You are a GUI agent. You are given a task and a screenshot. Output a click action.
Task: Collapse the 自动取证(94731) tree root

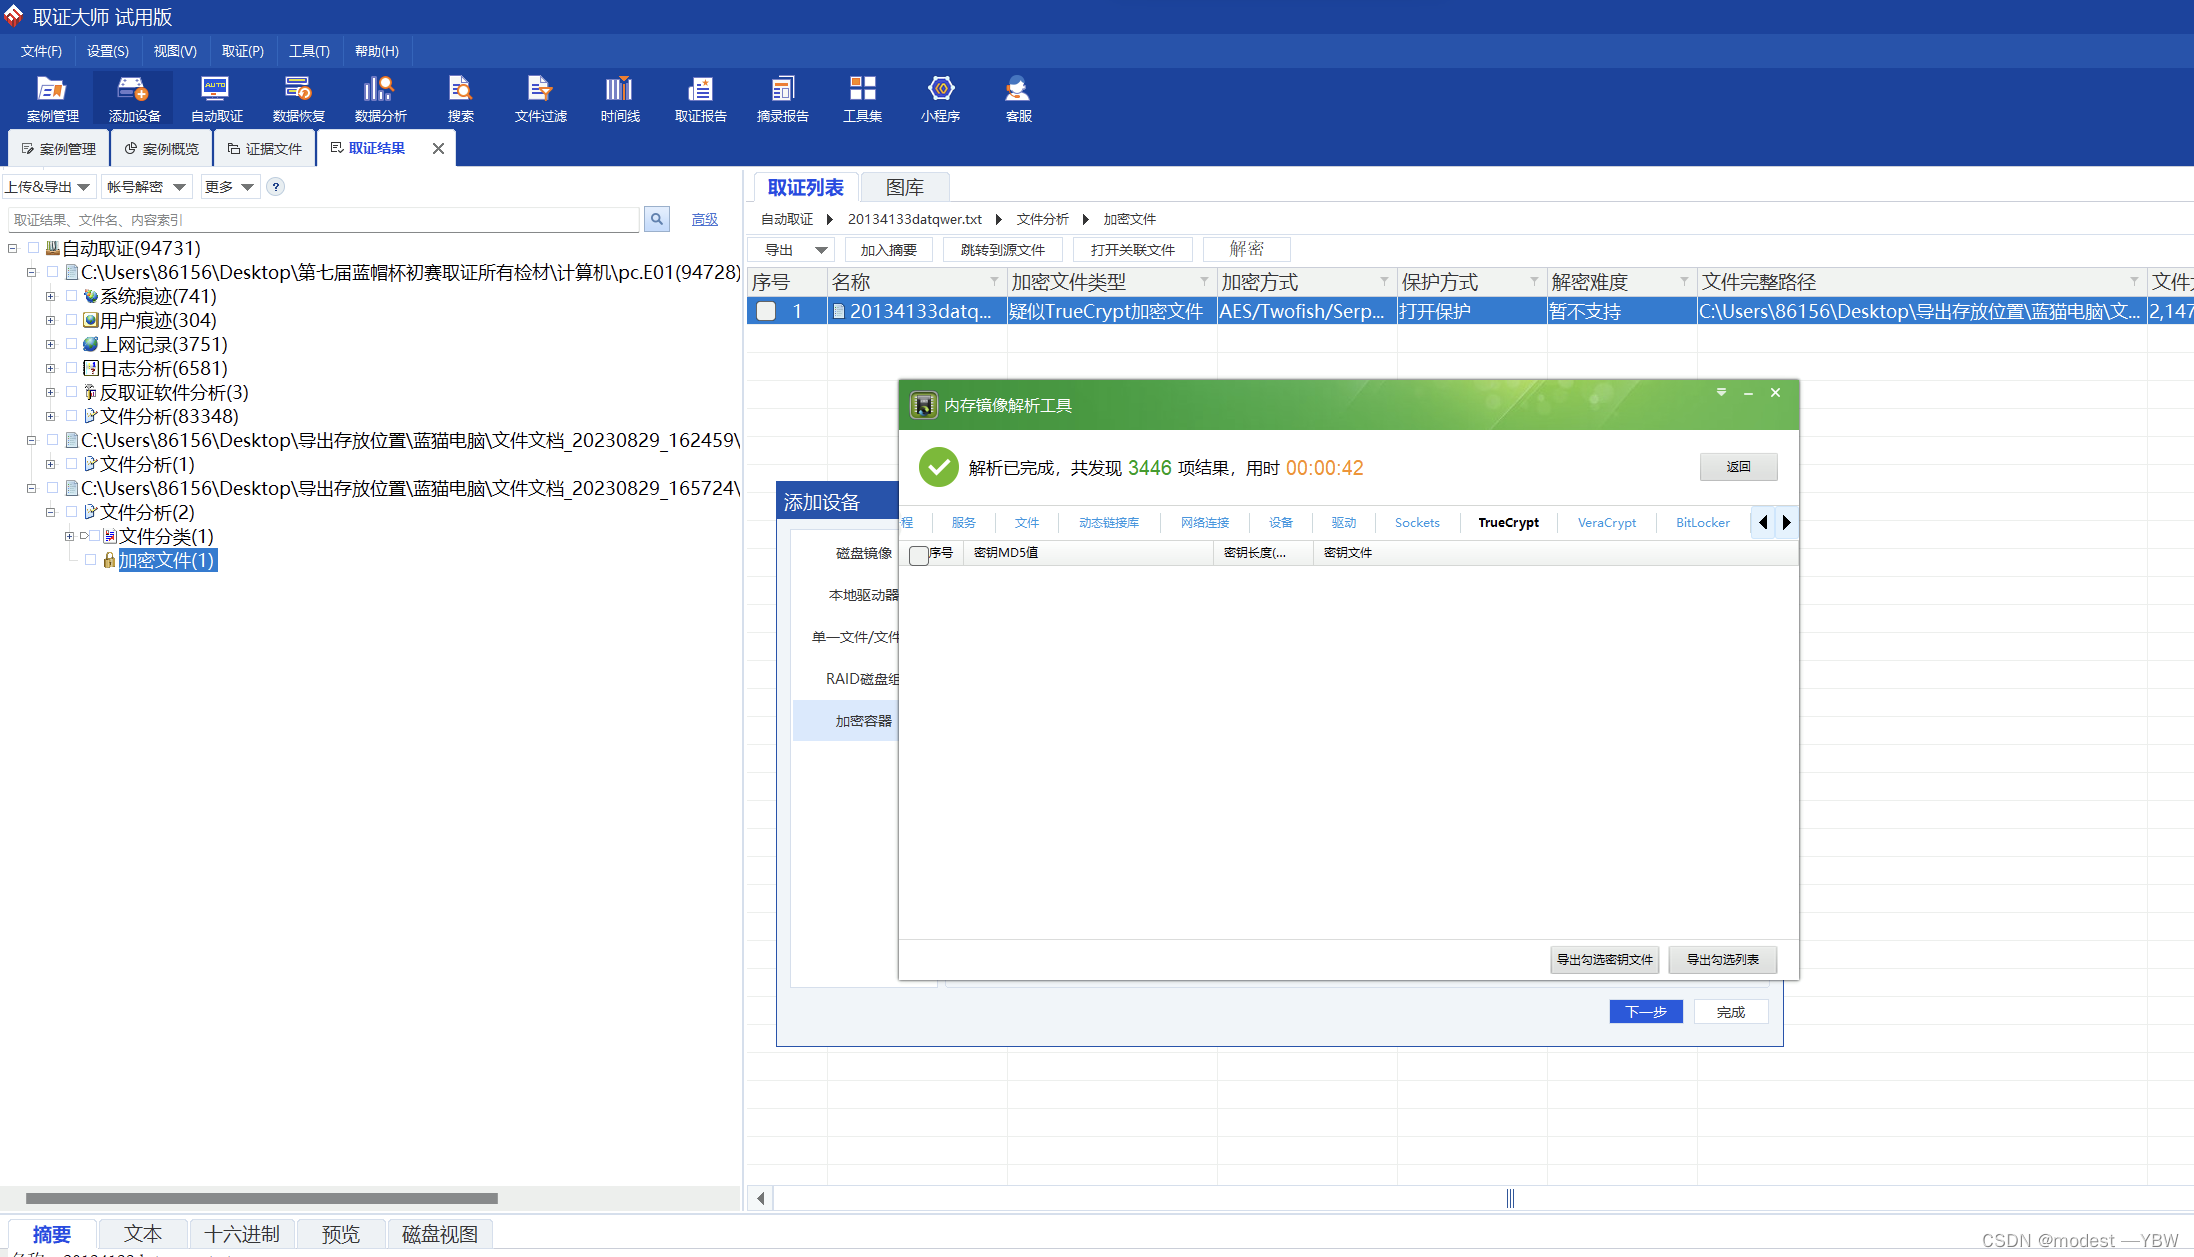click(x=13, y=248)
